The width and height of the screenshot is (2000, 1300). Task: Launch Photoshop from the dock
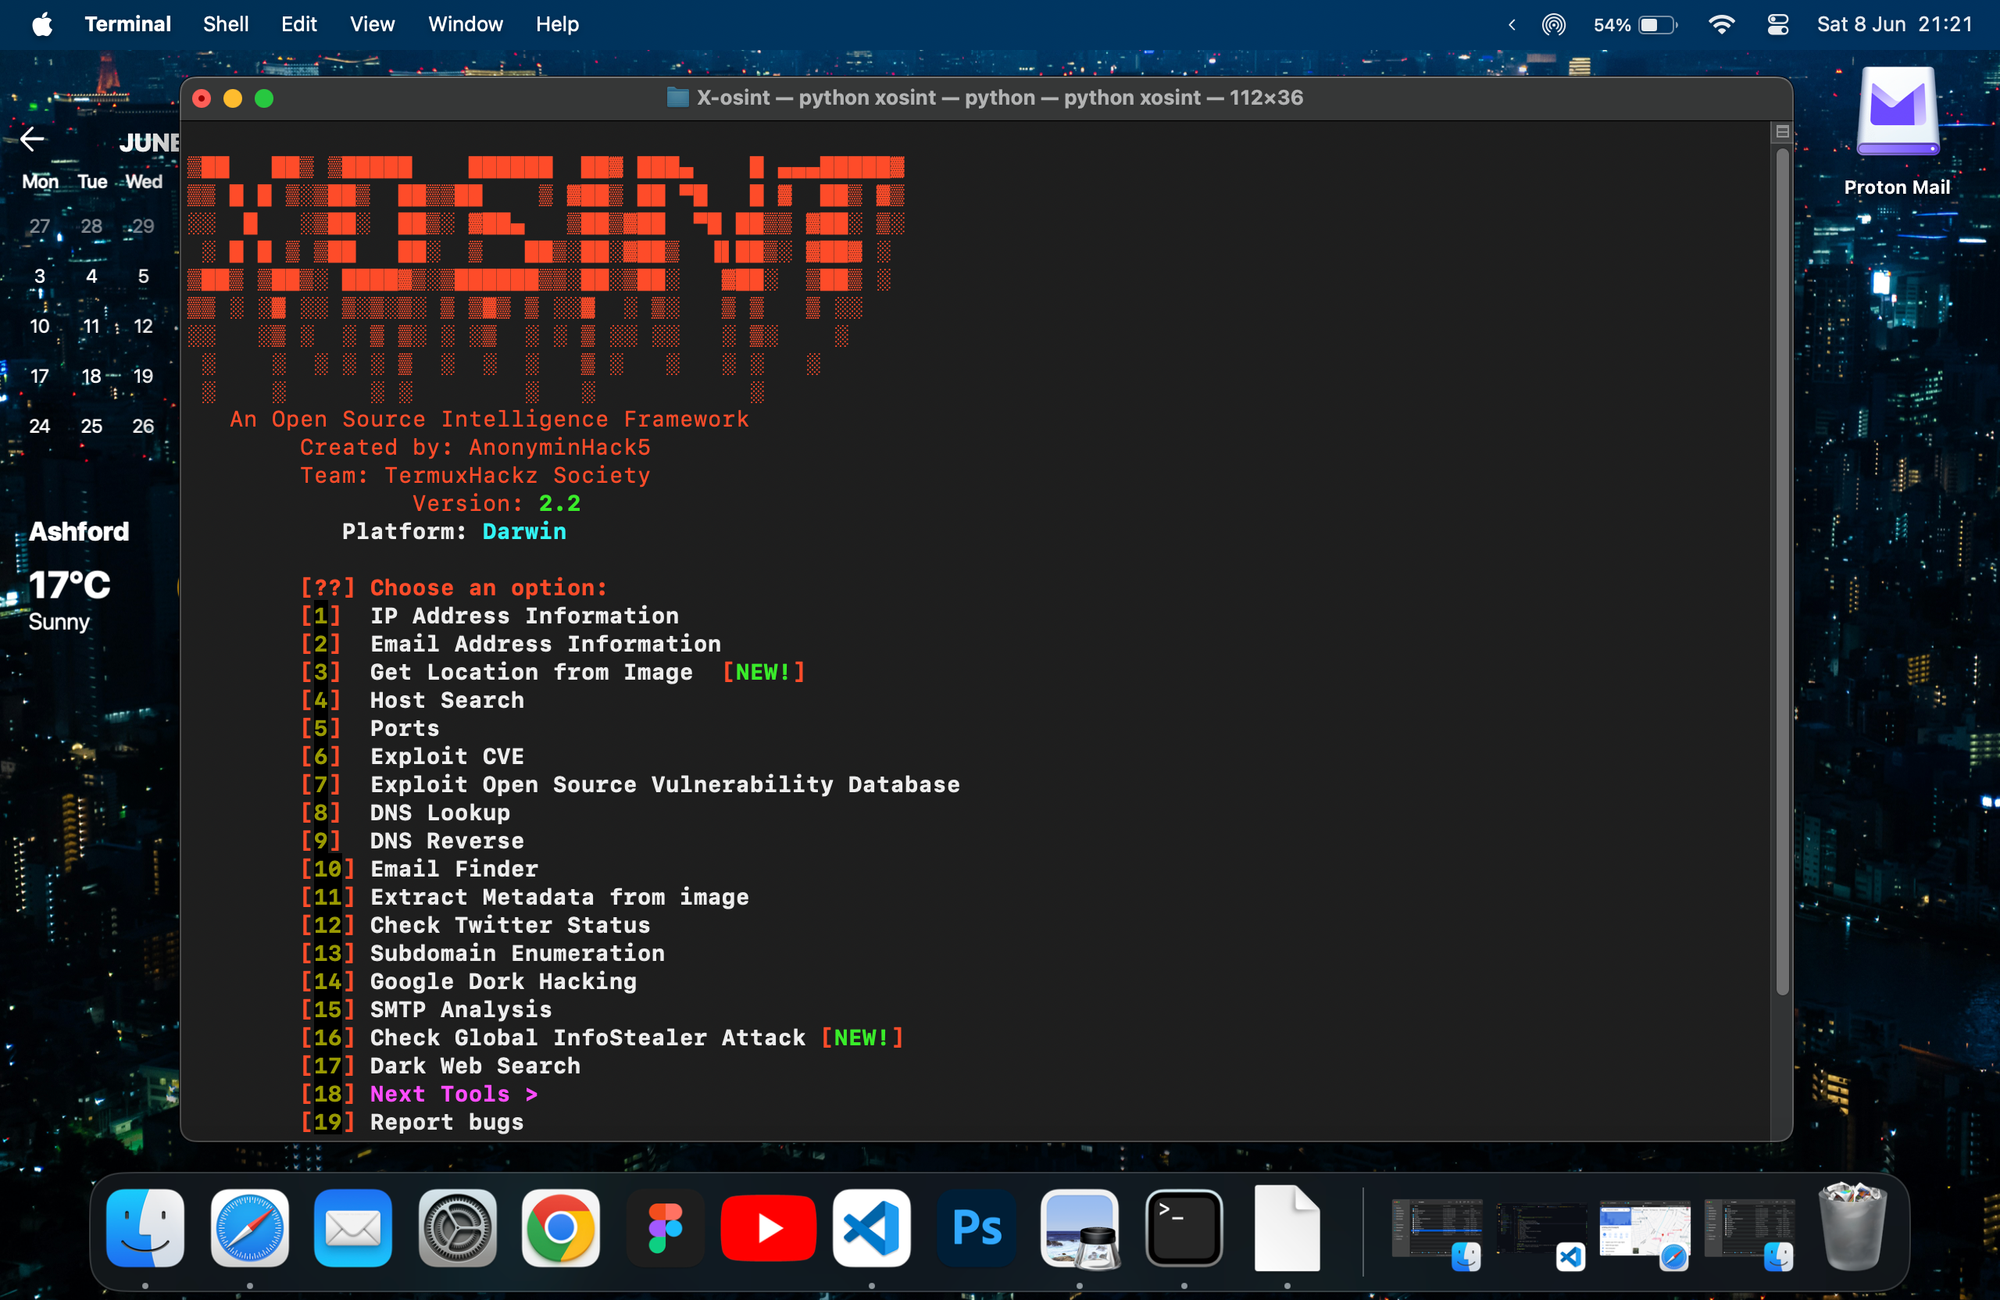point(977,1229)
